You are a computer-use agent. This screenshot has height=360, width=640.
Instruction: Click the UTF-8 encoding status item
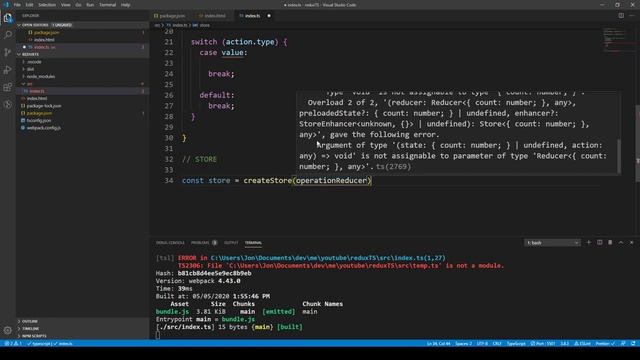[482, 344]
